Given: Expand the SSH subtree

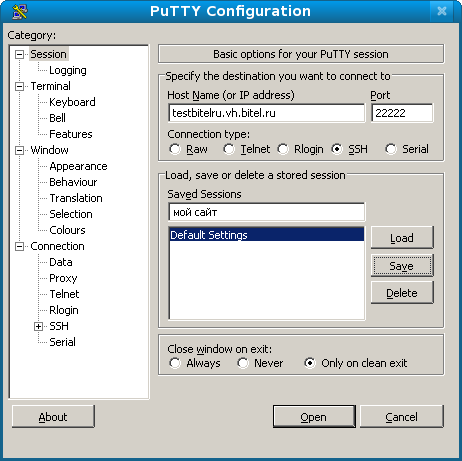Looking at the screenshot, I should coord(38,326).
